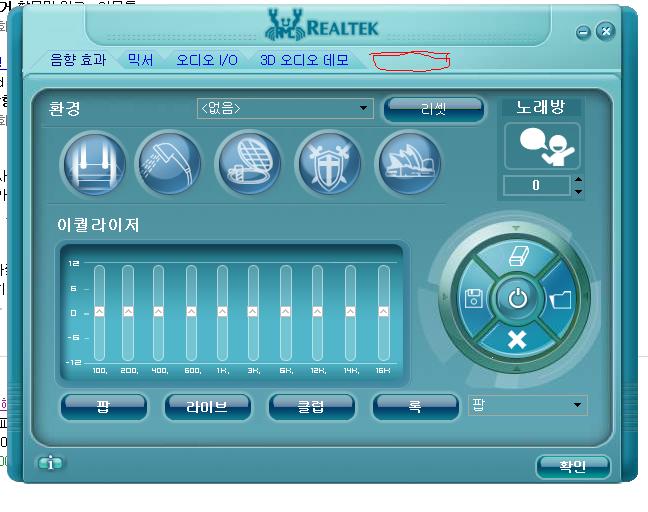Increase karaoke key with up arrow
The width and height of the screenshot is (648, 512).
[578, 179]
